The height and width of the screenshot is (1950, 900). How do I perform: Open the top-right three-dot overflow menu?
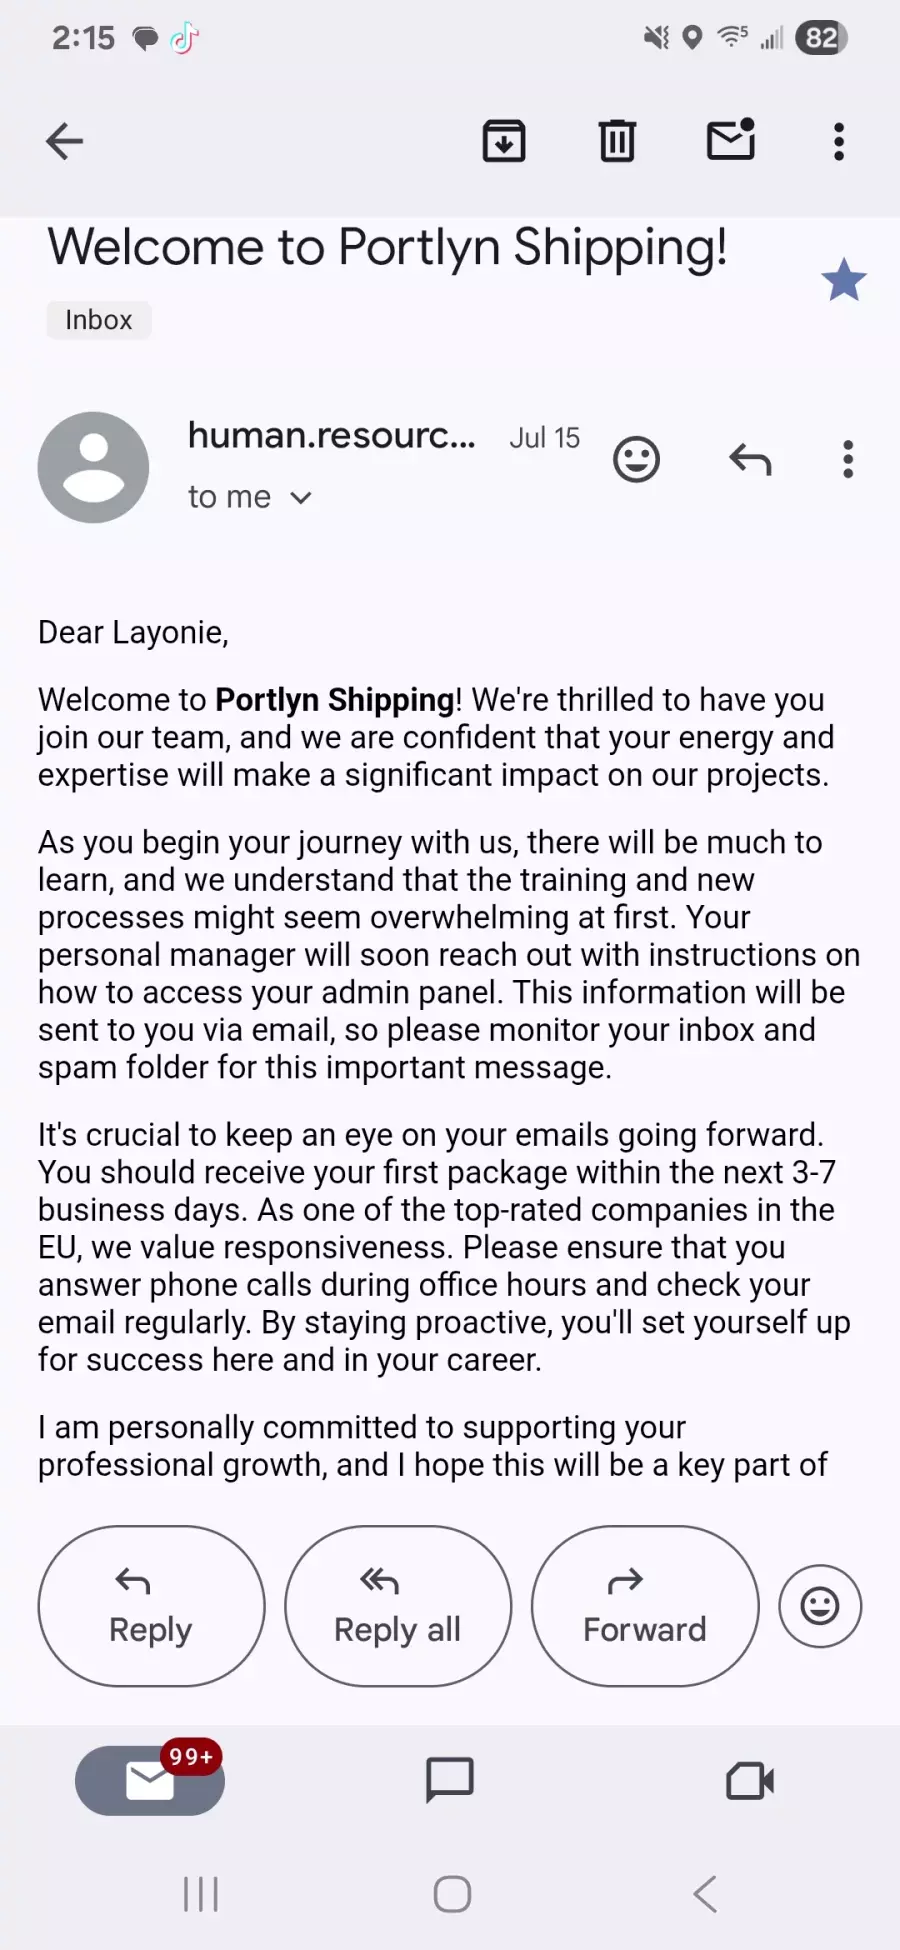[x=839, y=141]
